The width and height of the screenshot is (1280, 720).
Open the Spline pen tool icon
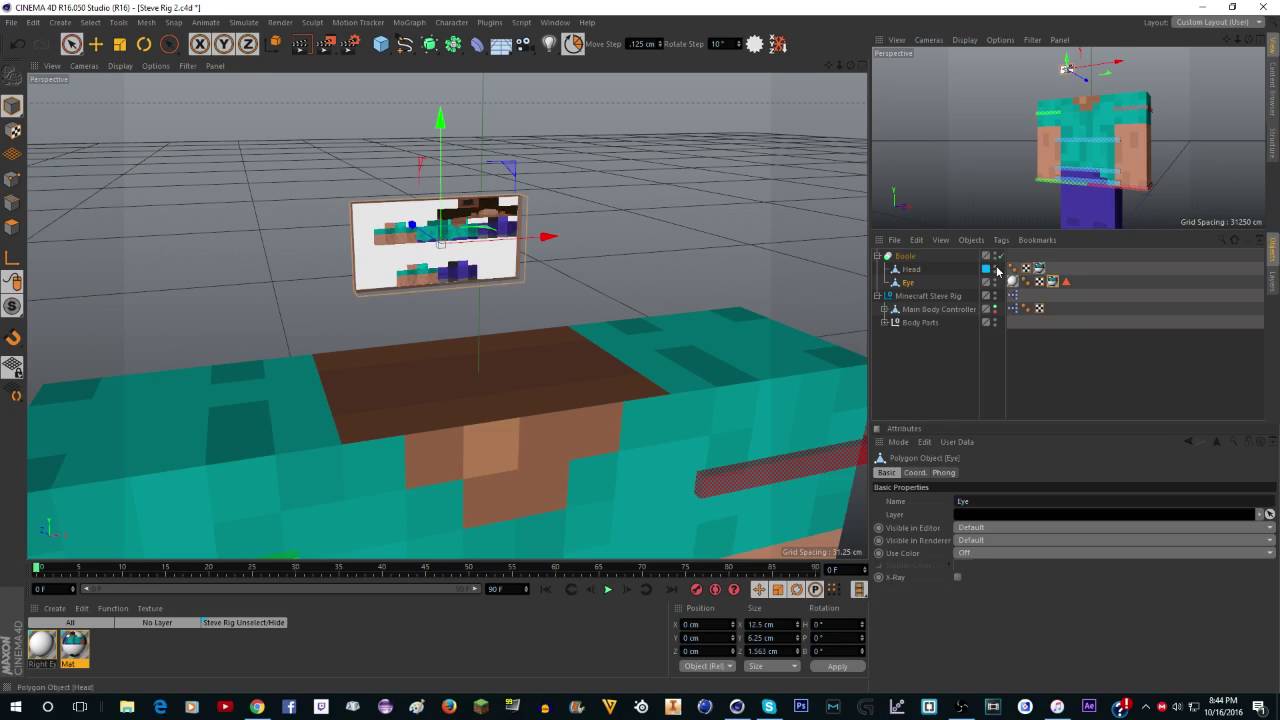click(x=405, y=44)
